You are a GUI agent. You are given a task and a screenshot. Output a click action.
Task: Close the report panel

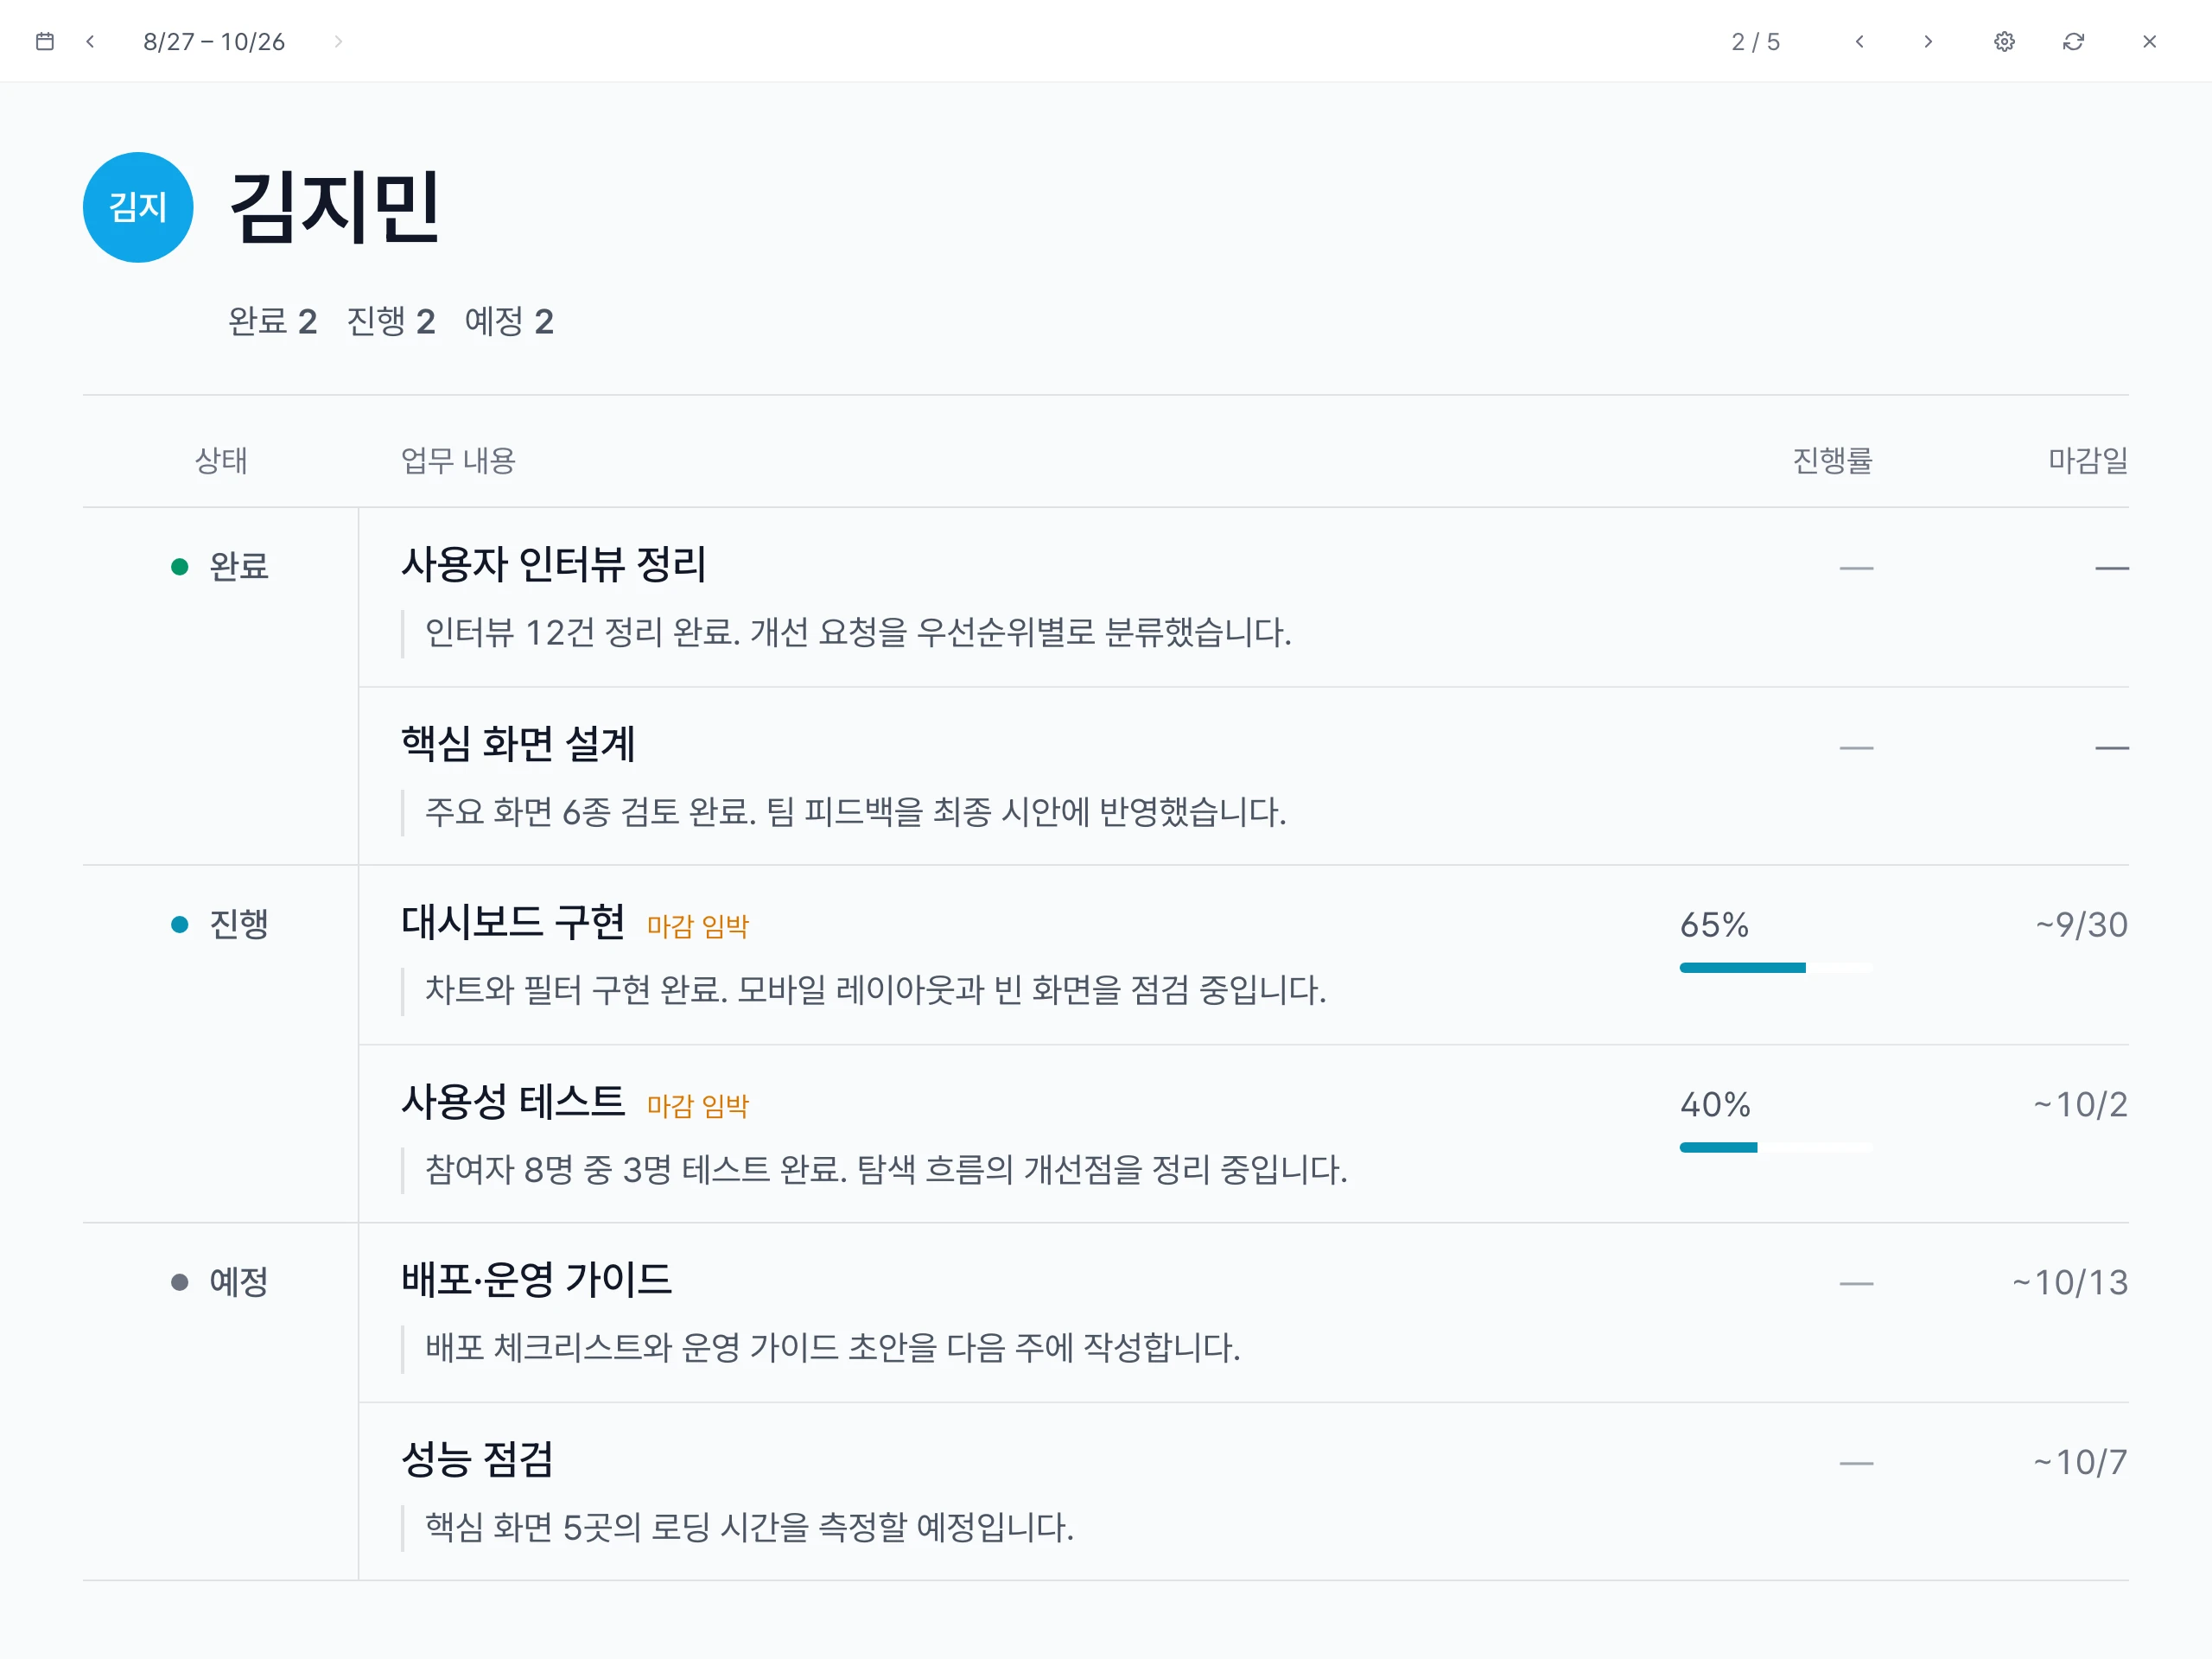tap(2149, 41)
